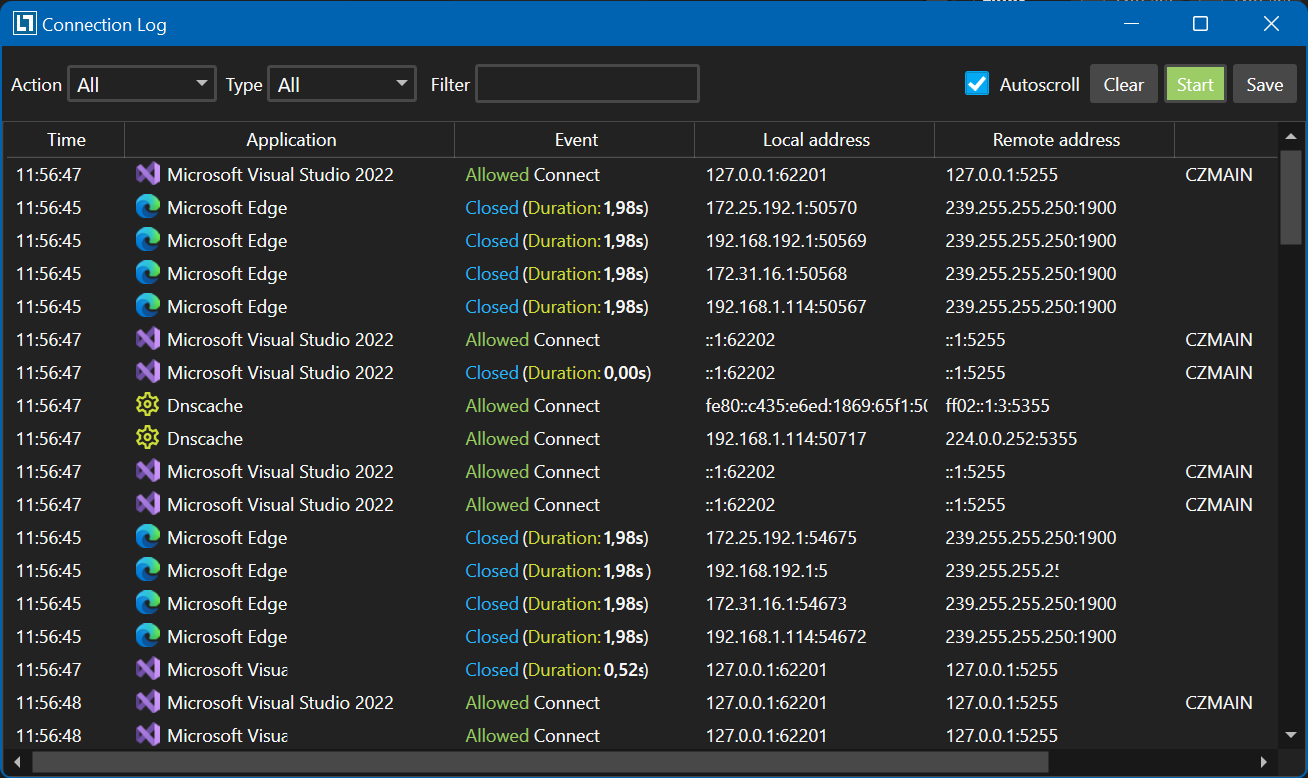
Task: Click the left arrow of the horizontal scrollbar
Action: click(x=16, y=762)
